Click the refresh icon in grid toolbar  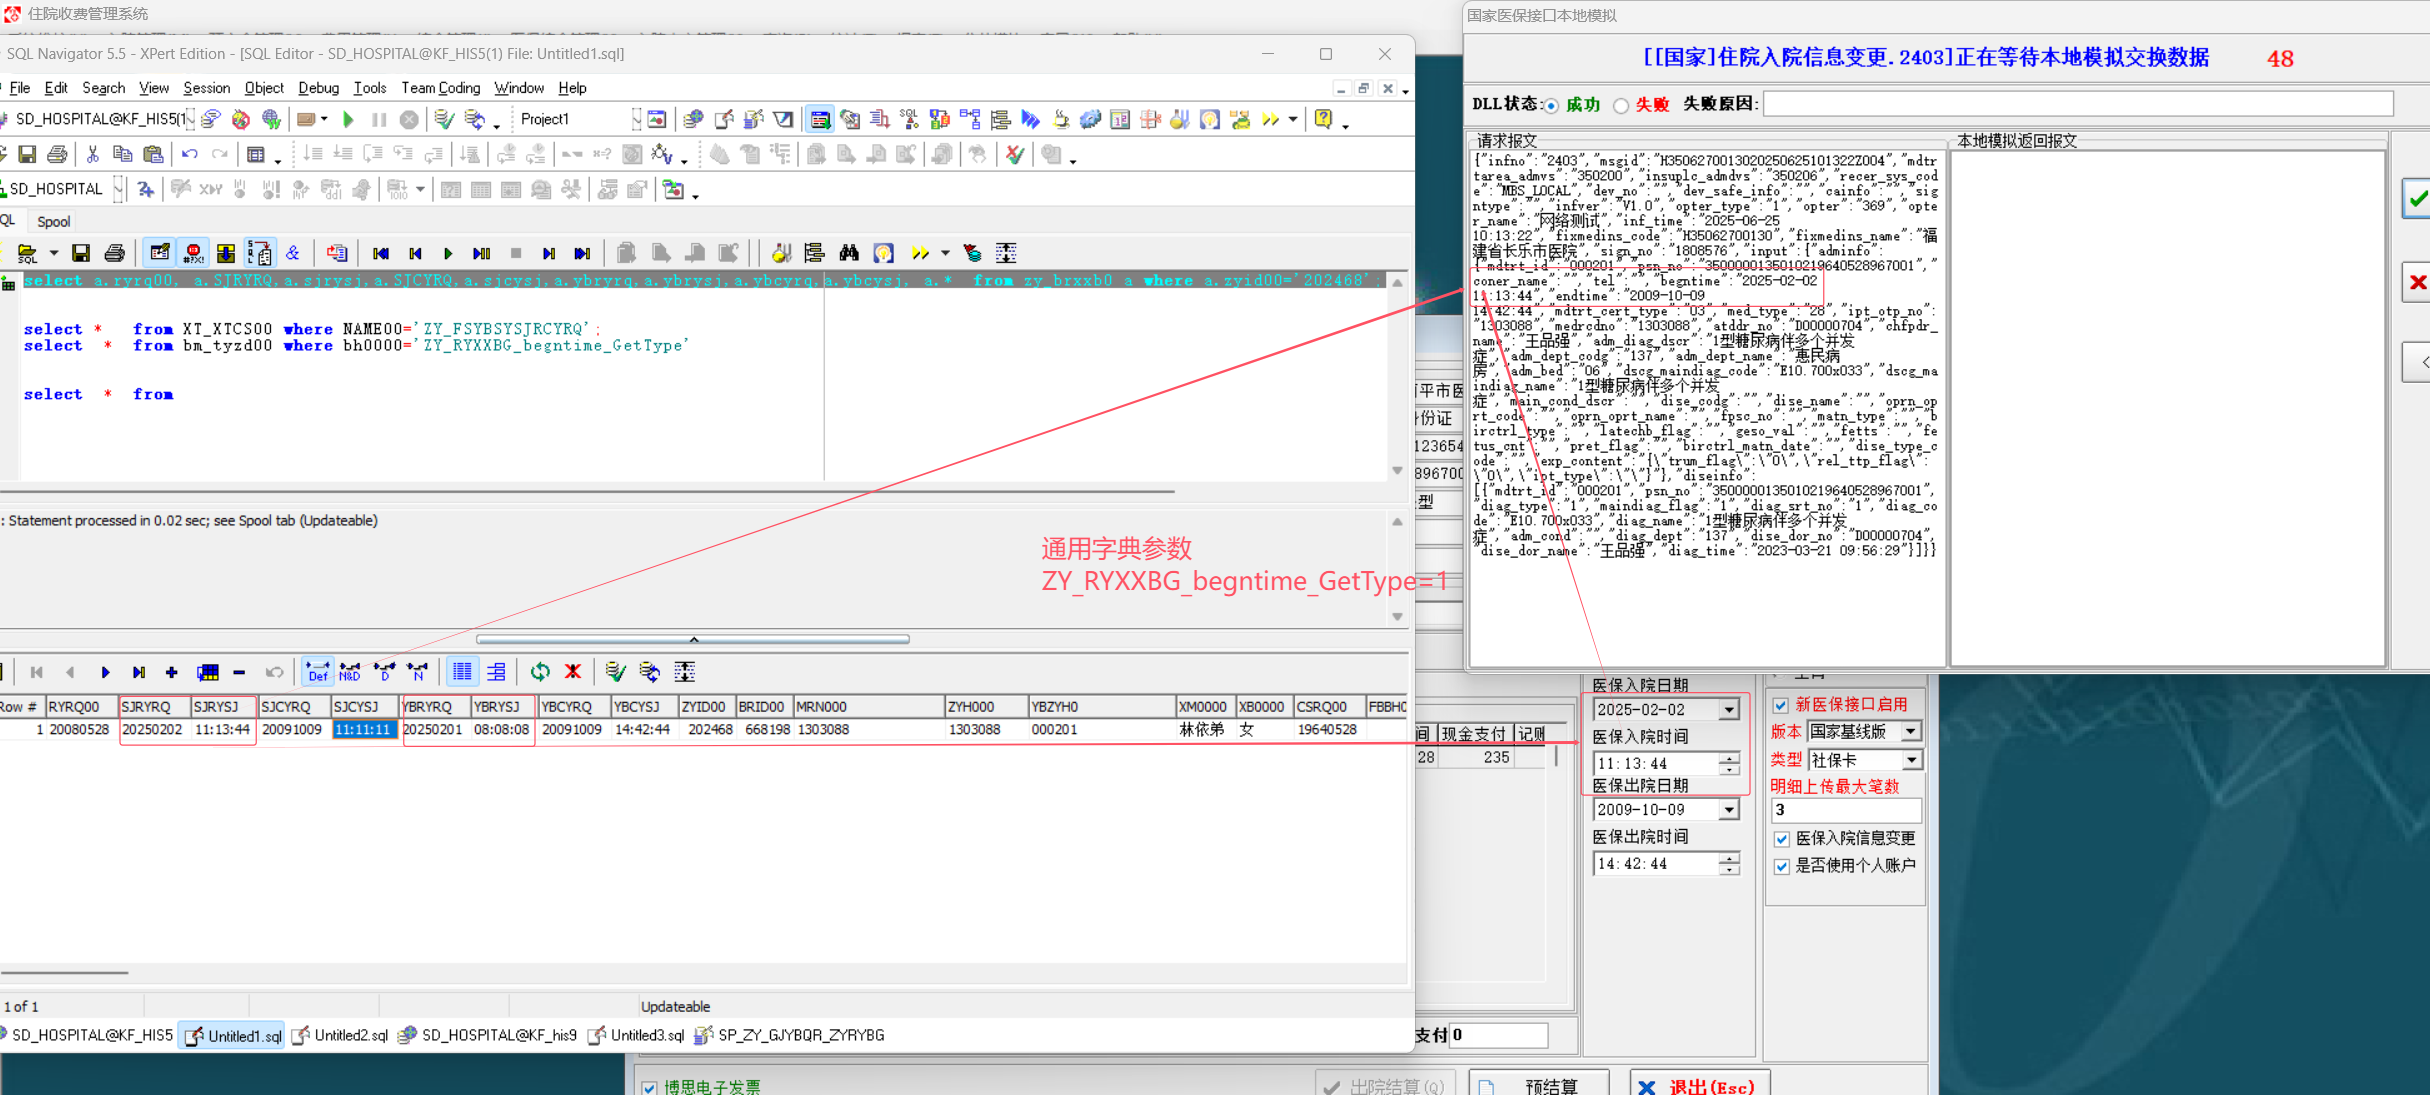pos(540,672)
